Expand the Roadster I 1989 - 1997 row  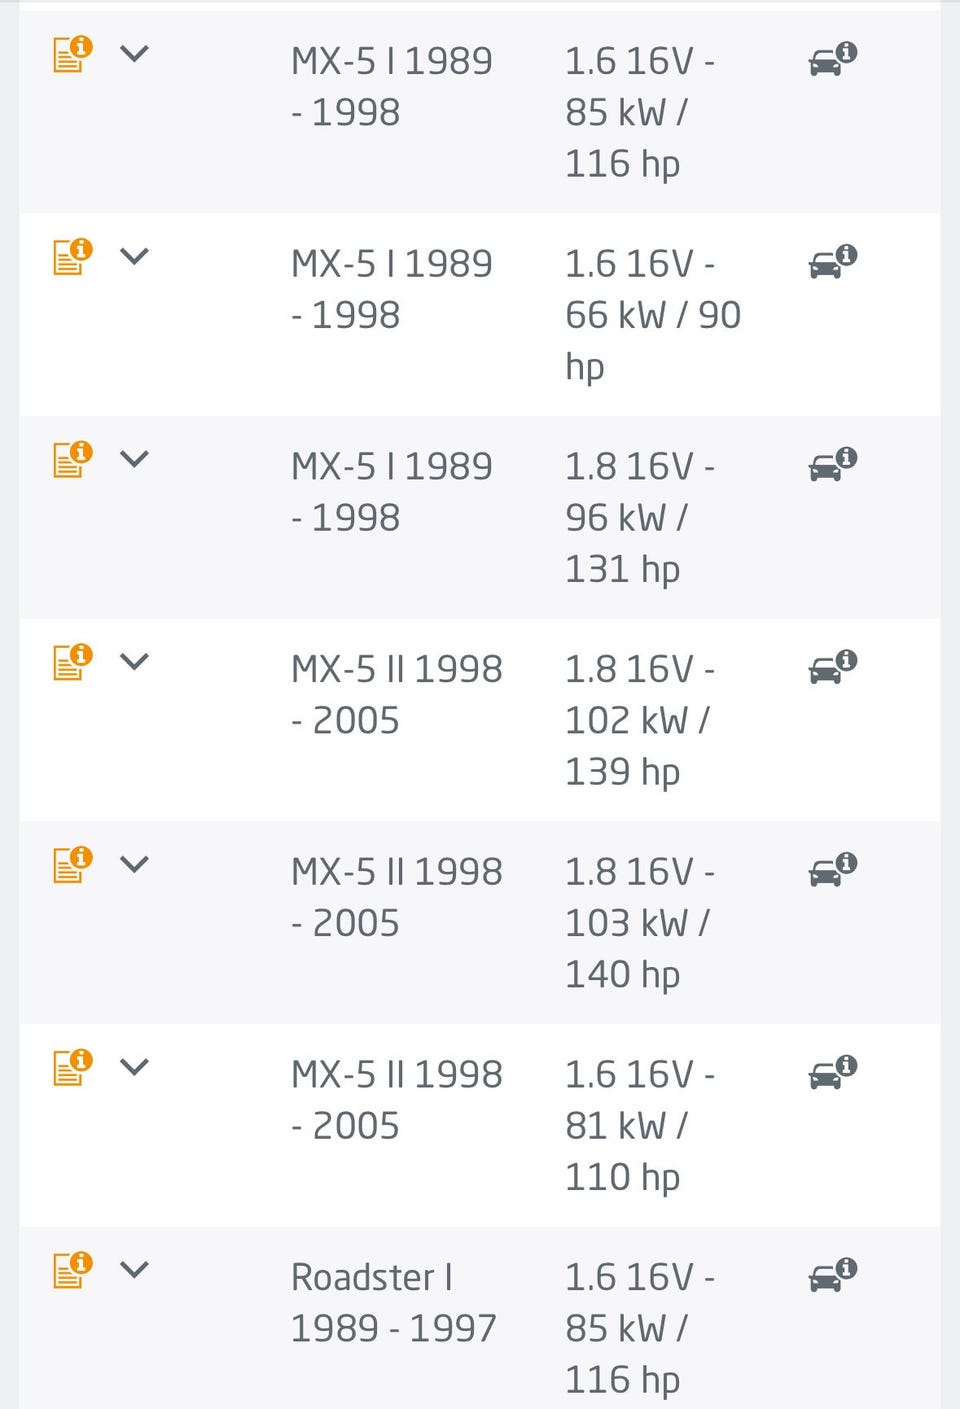click(134, 1269)
